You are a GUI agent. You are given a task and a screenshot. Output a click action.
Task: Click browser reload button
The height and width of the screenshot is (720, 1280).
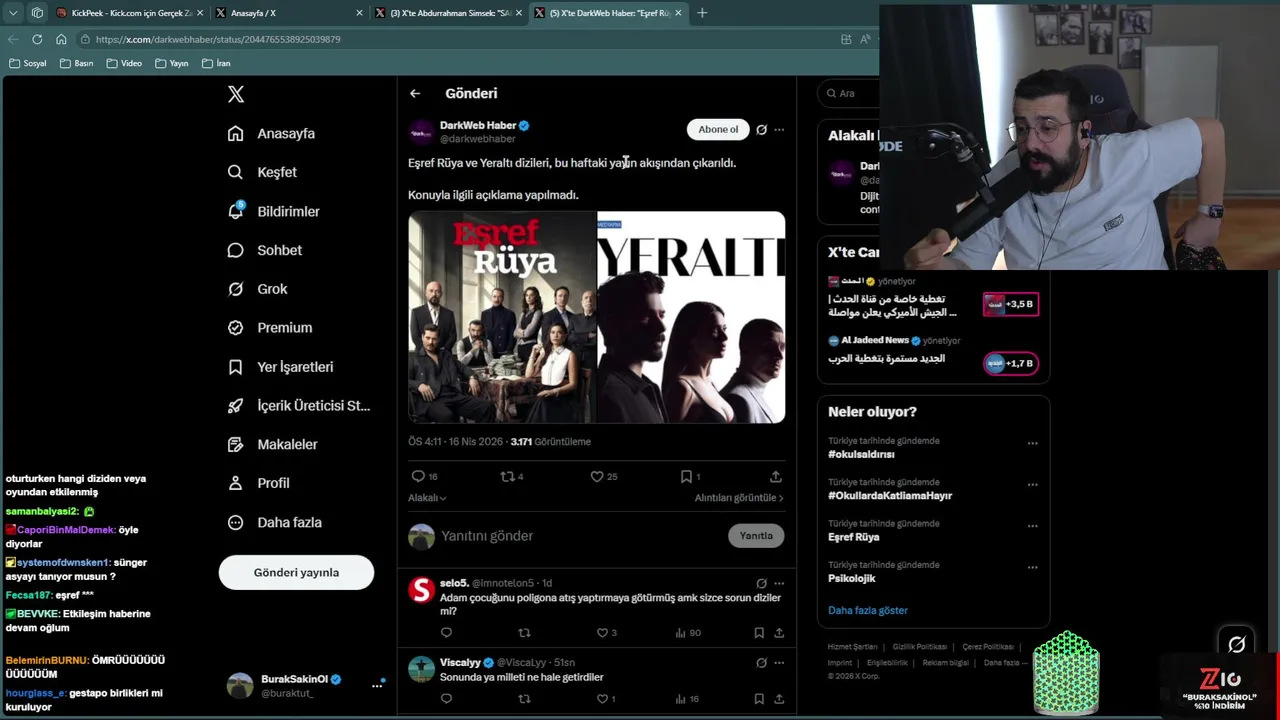point(37,39)
